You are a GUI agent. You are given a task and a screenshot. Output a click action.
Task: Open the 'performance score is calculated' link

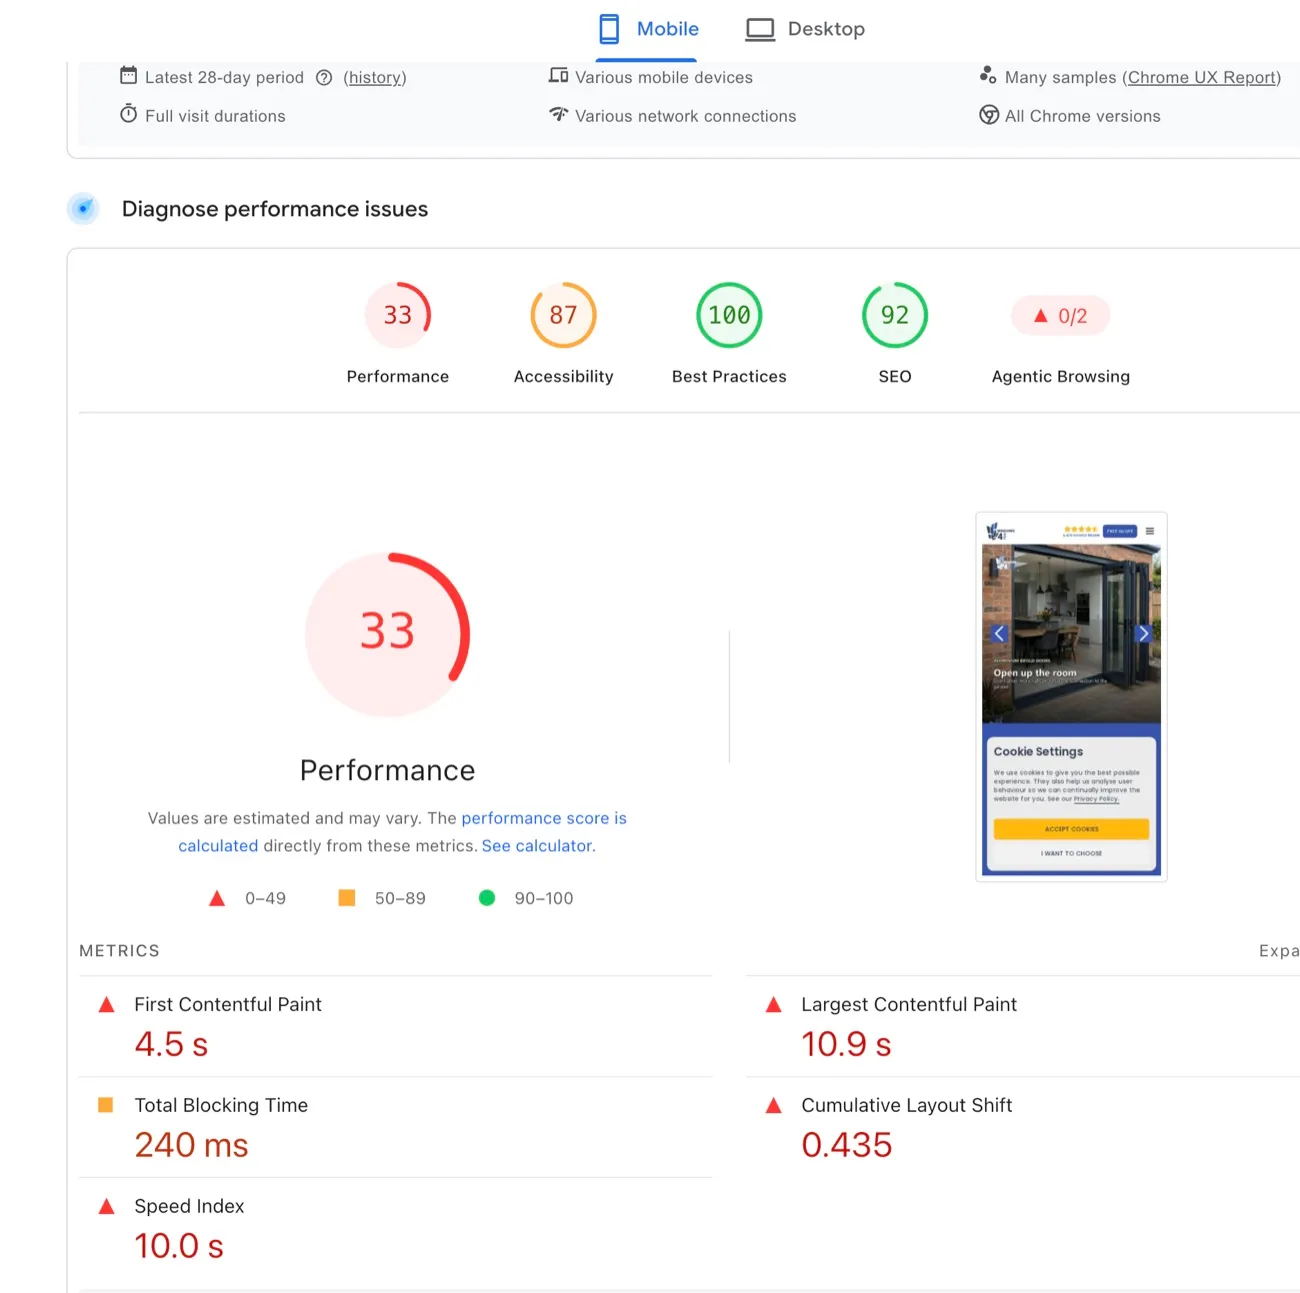point(402,832)
